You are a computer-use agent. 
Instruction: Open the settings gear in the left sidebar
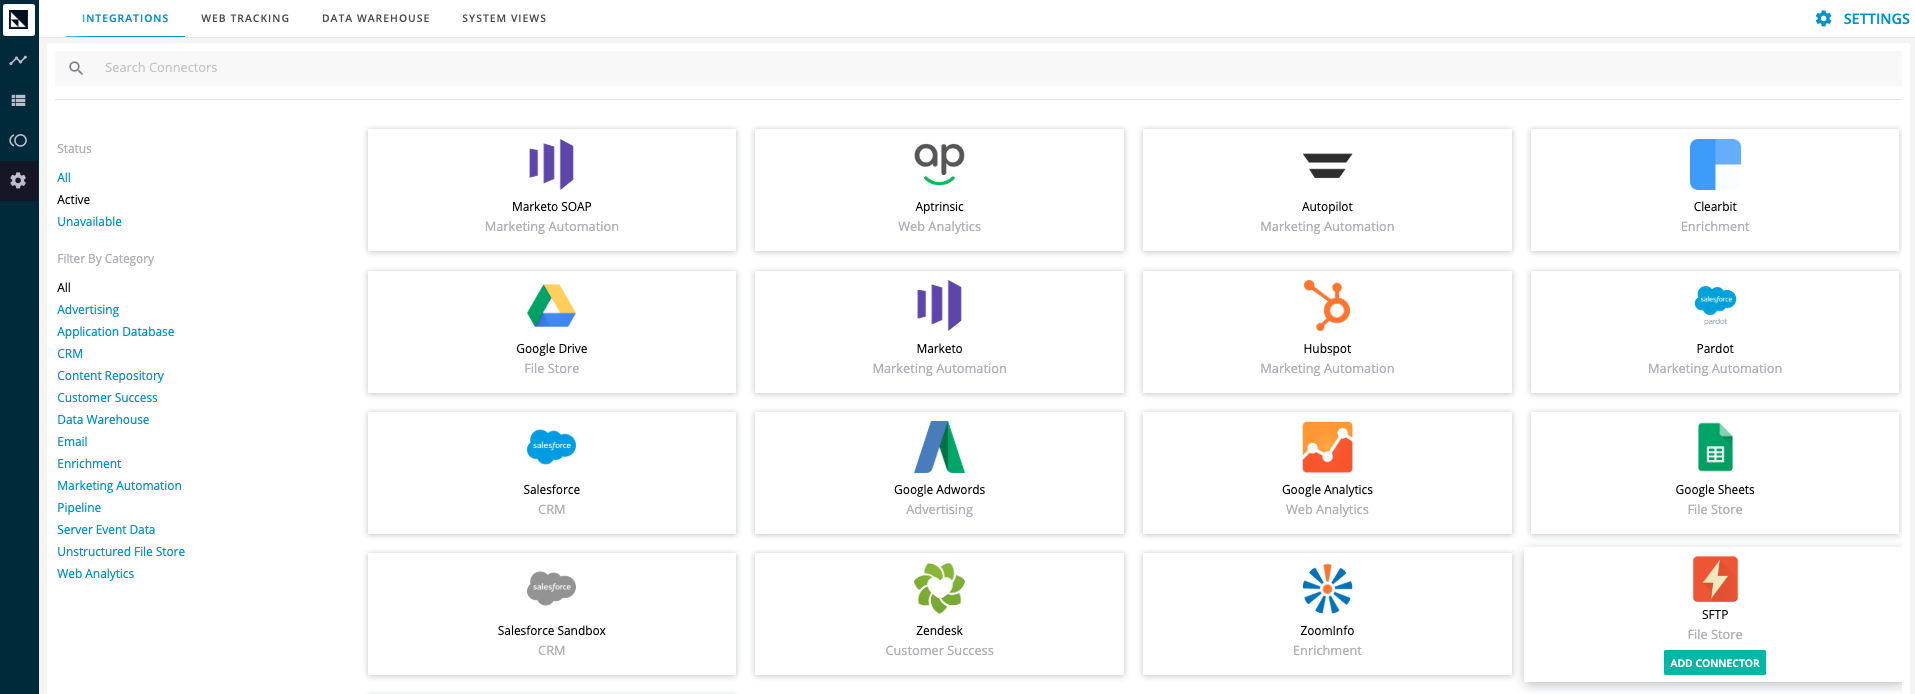18,181
